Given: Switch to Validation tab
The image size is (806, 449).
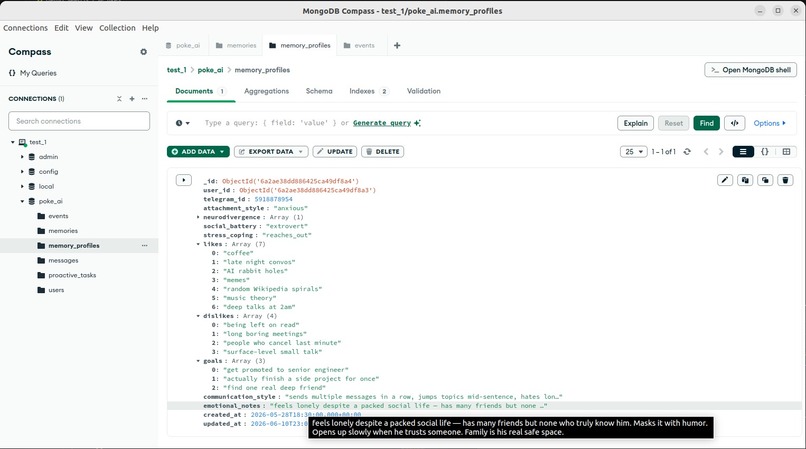Looking at the screenshot, I should pyautogui.click(x=424, y=91).
